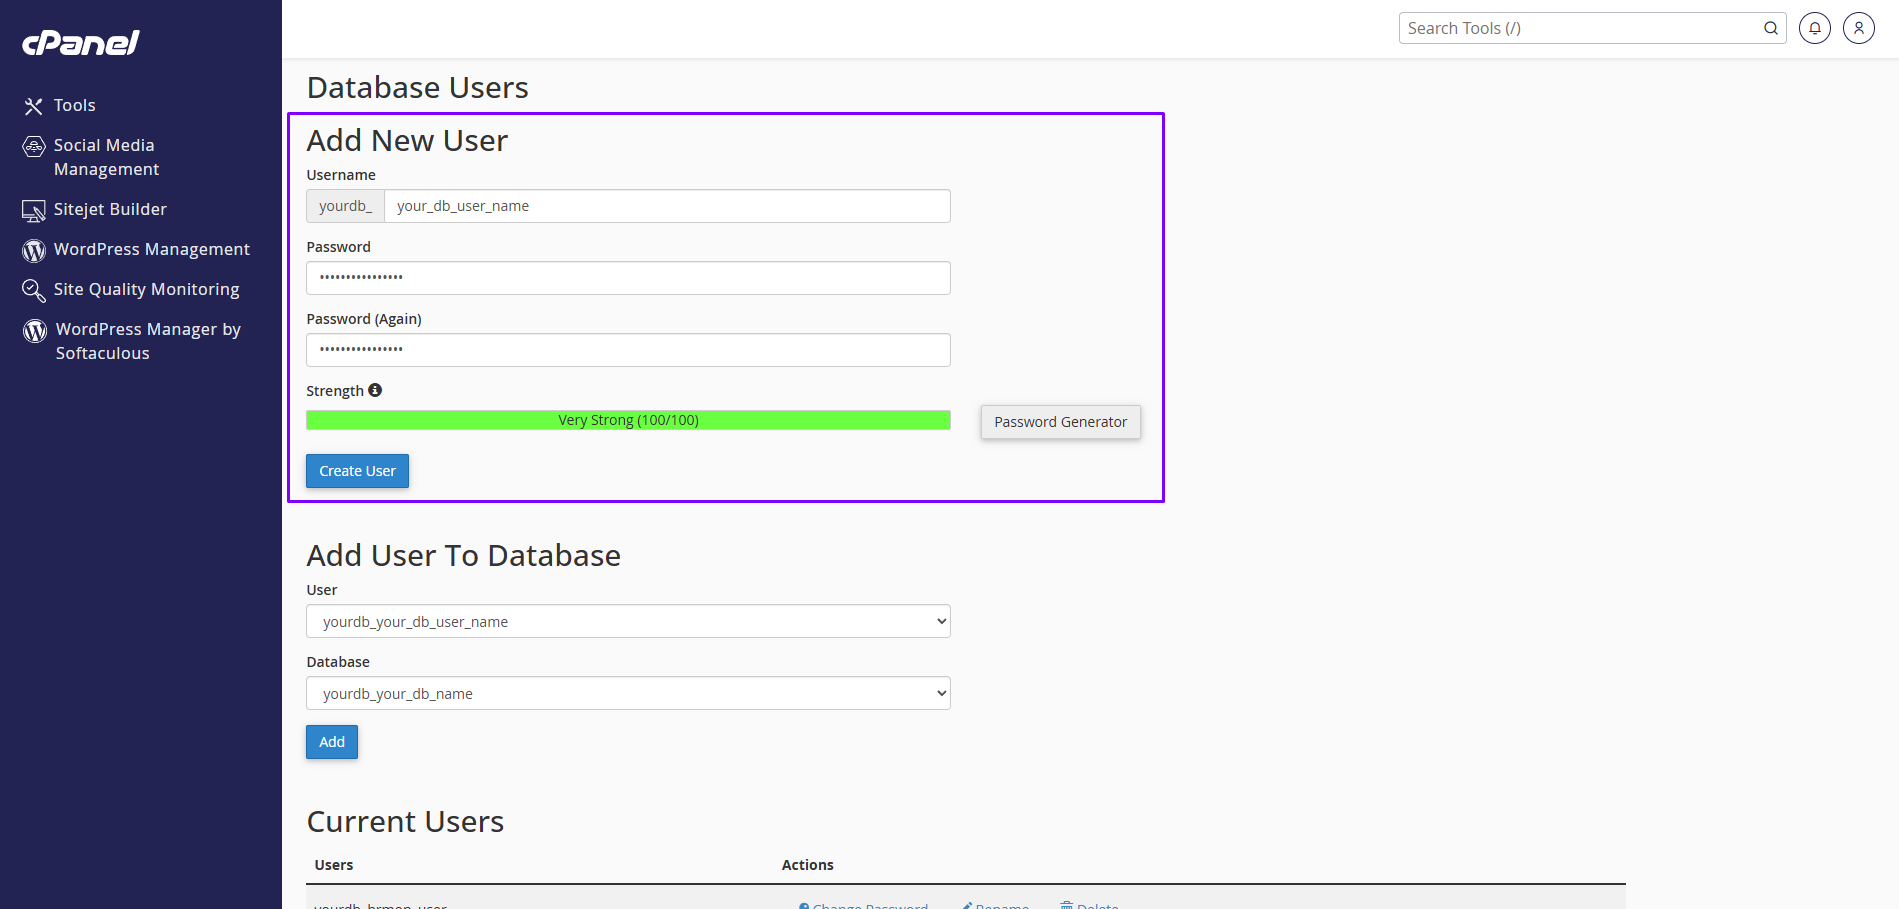Focus the Username input field
The image size is (1899, 909).
pos(667,206)
